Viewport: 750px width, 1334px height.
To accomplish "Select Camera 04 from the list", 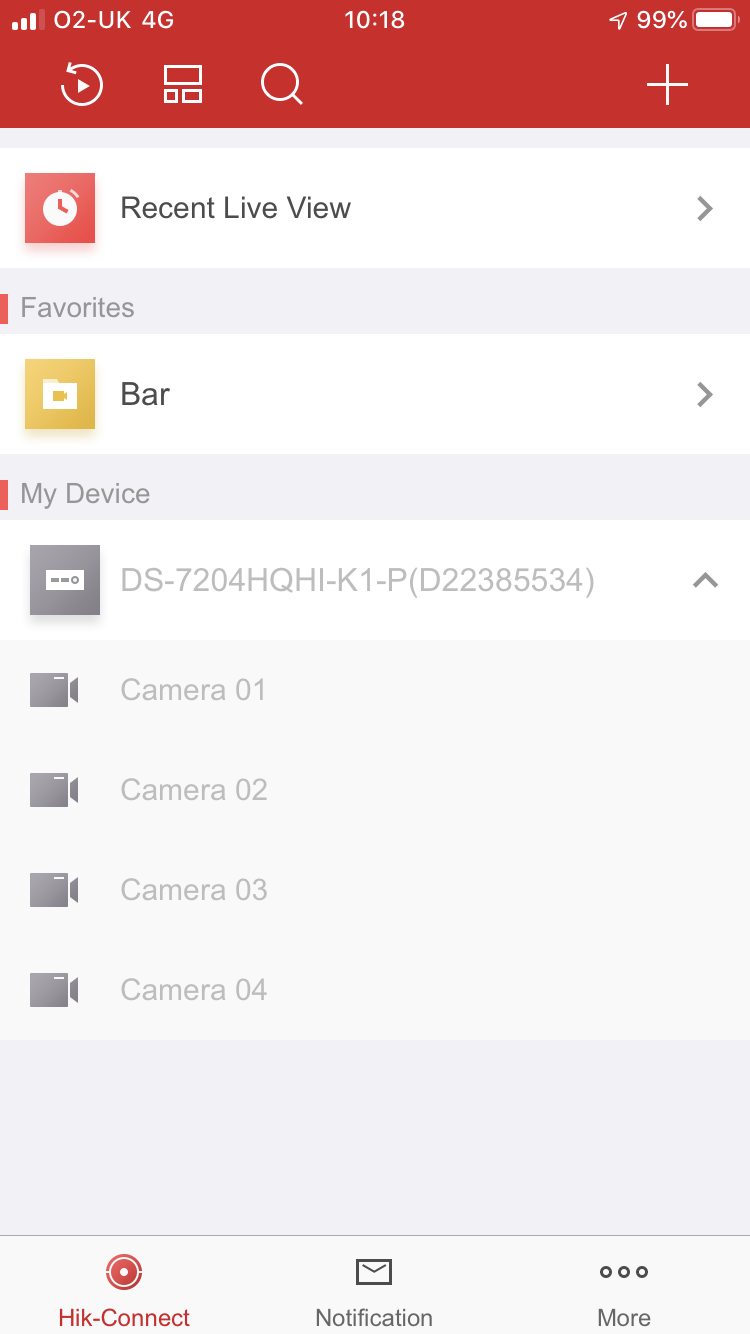I will pos(194,990).
